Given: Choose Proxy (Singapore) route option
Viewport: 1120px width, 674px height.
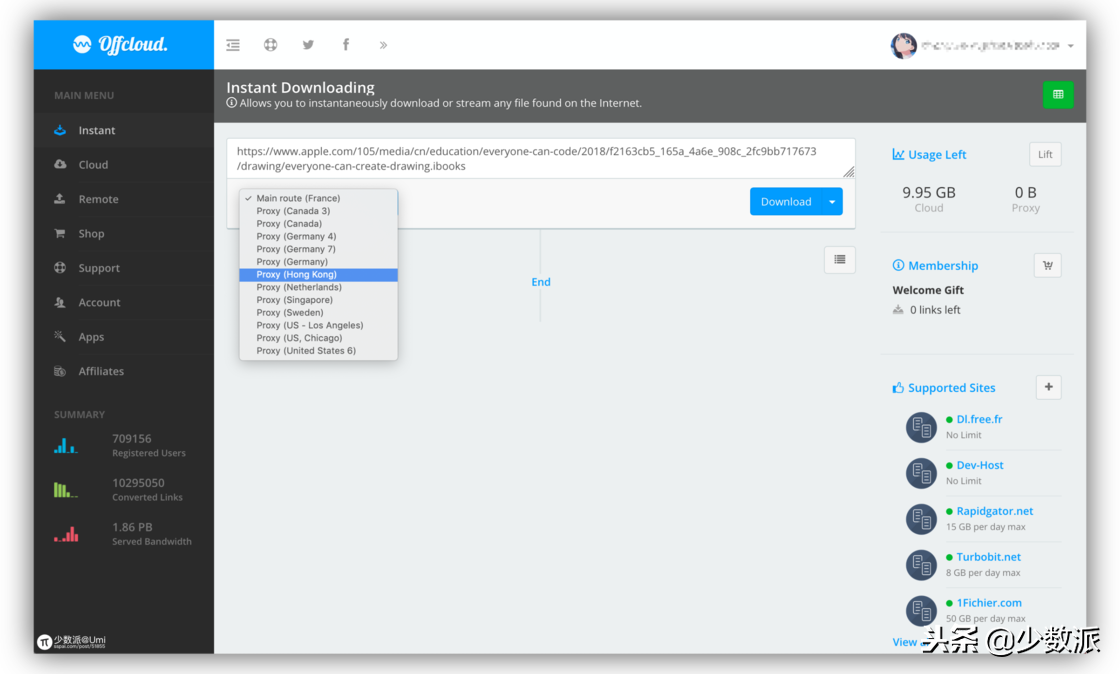Looking at the screenshot, I should point(294,300).
